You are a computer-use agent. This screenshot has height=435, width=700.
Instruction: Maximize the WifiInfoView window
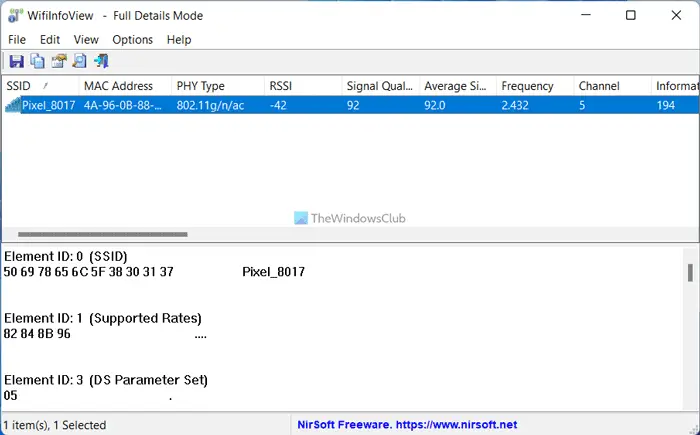coord(631,15)
